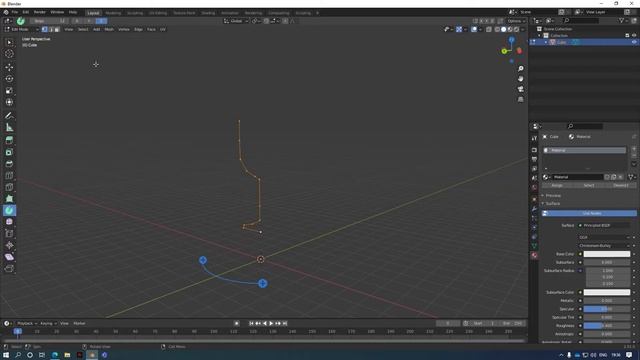Select the Extrude Region tool
640x360 pixels.
point(9,140)
